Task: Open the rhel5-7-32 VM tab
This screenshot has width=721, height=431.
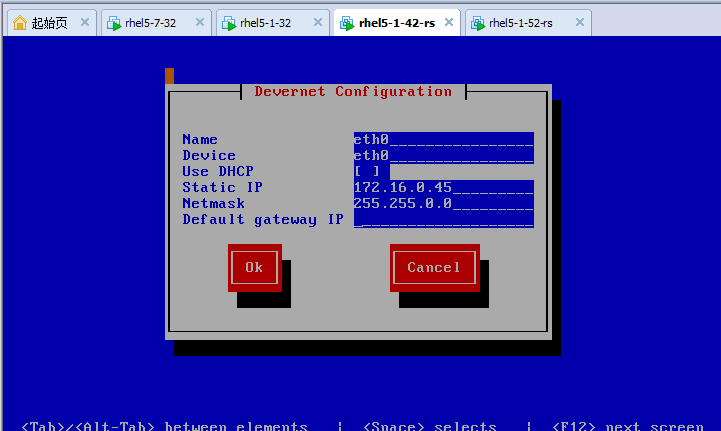Action: coord(156,23)
